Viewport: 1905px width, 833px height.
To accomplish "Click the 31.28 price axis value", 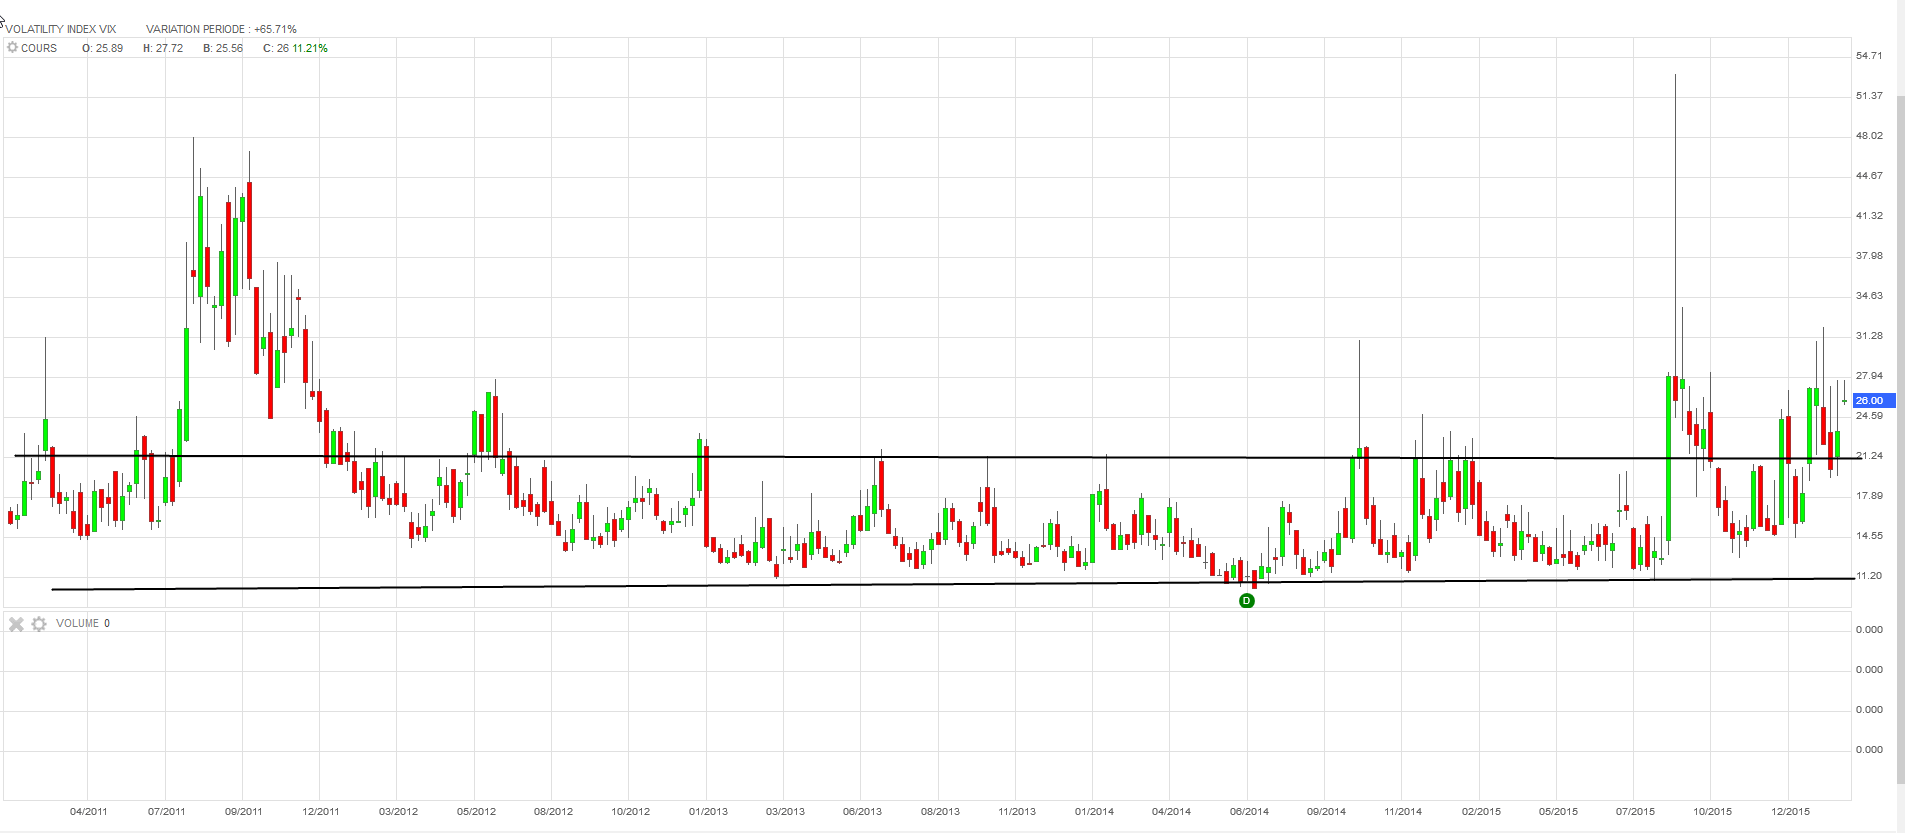I will (x=1869, y=336).
